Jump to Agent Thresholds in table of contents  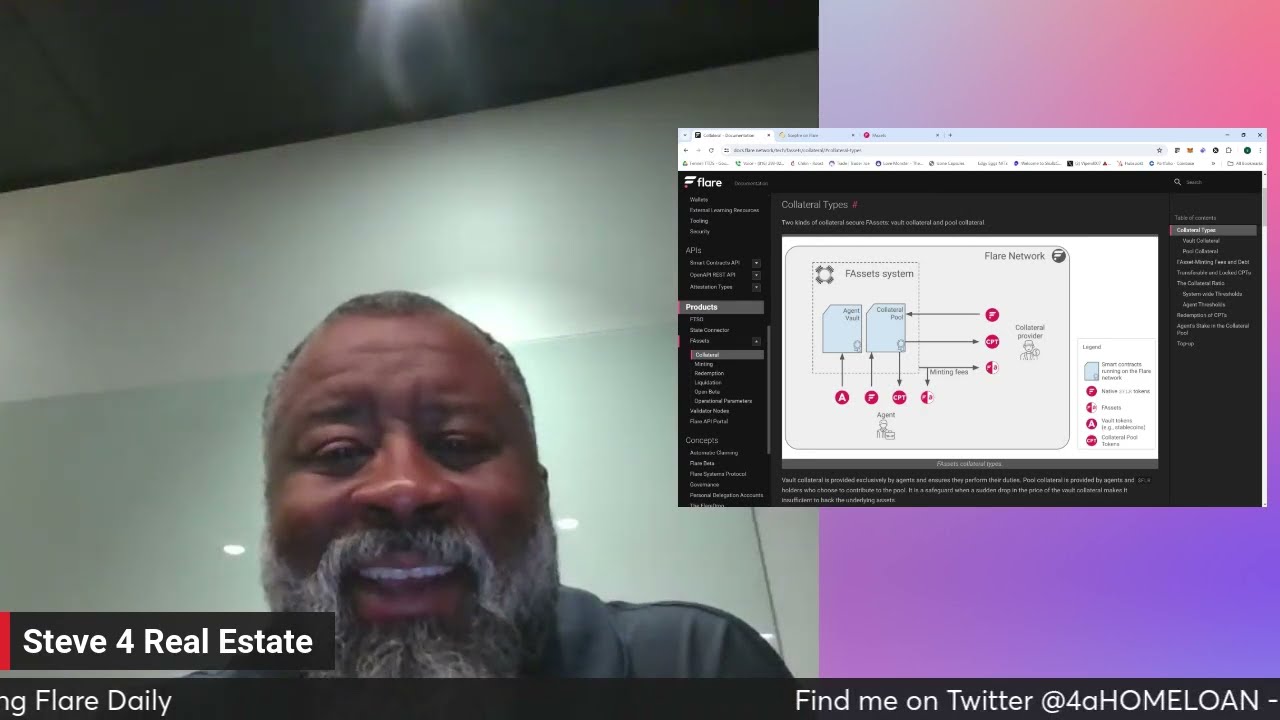pyautogui.click(x=1204, y=304)
